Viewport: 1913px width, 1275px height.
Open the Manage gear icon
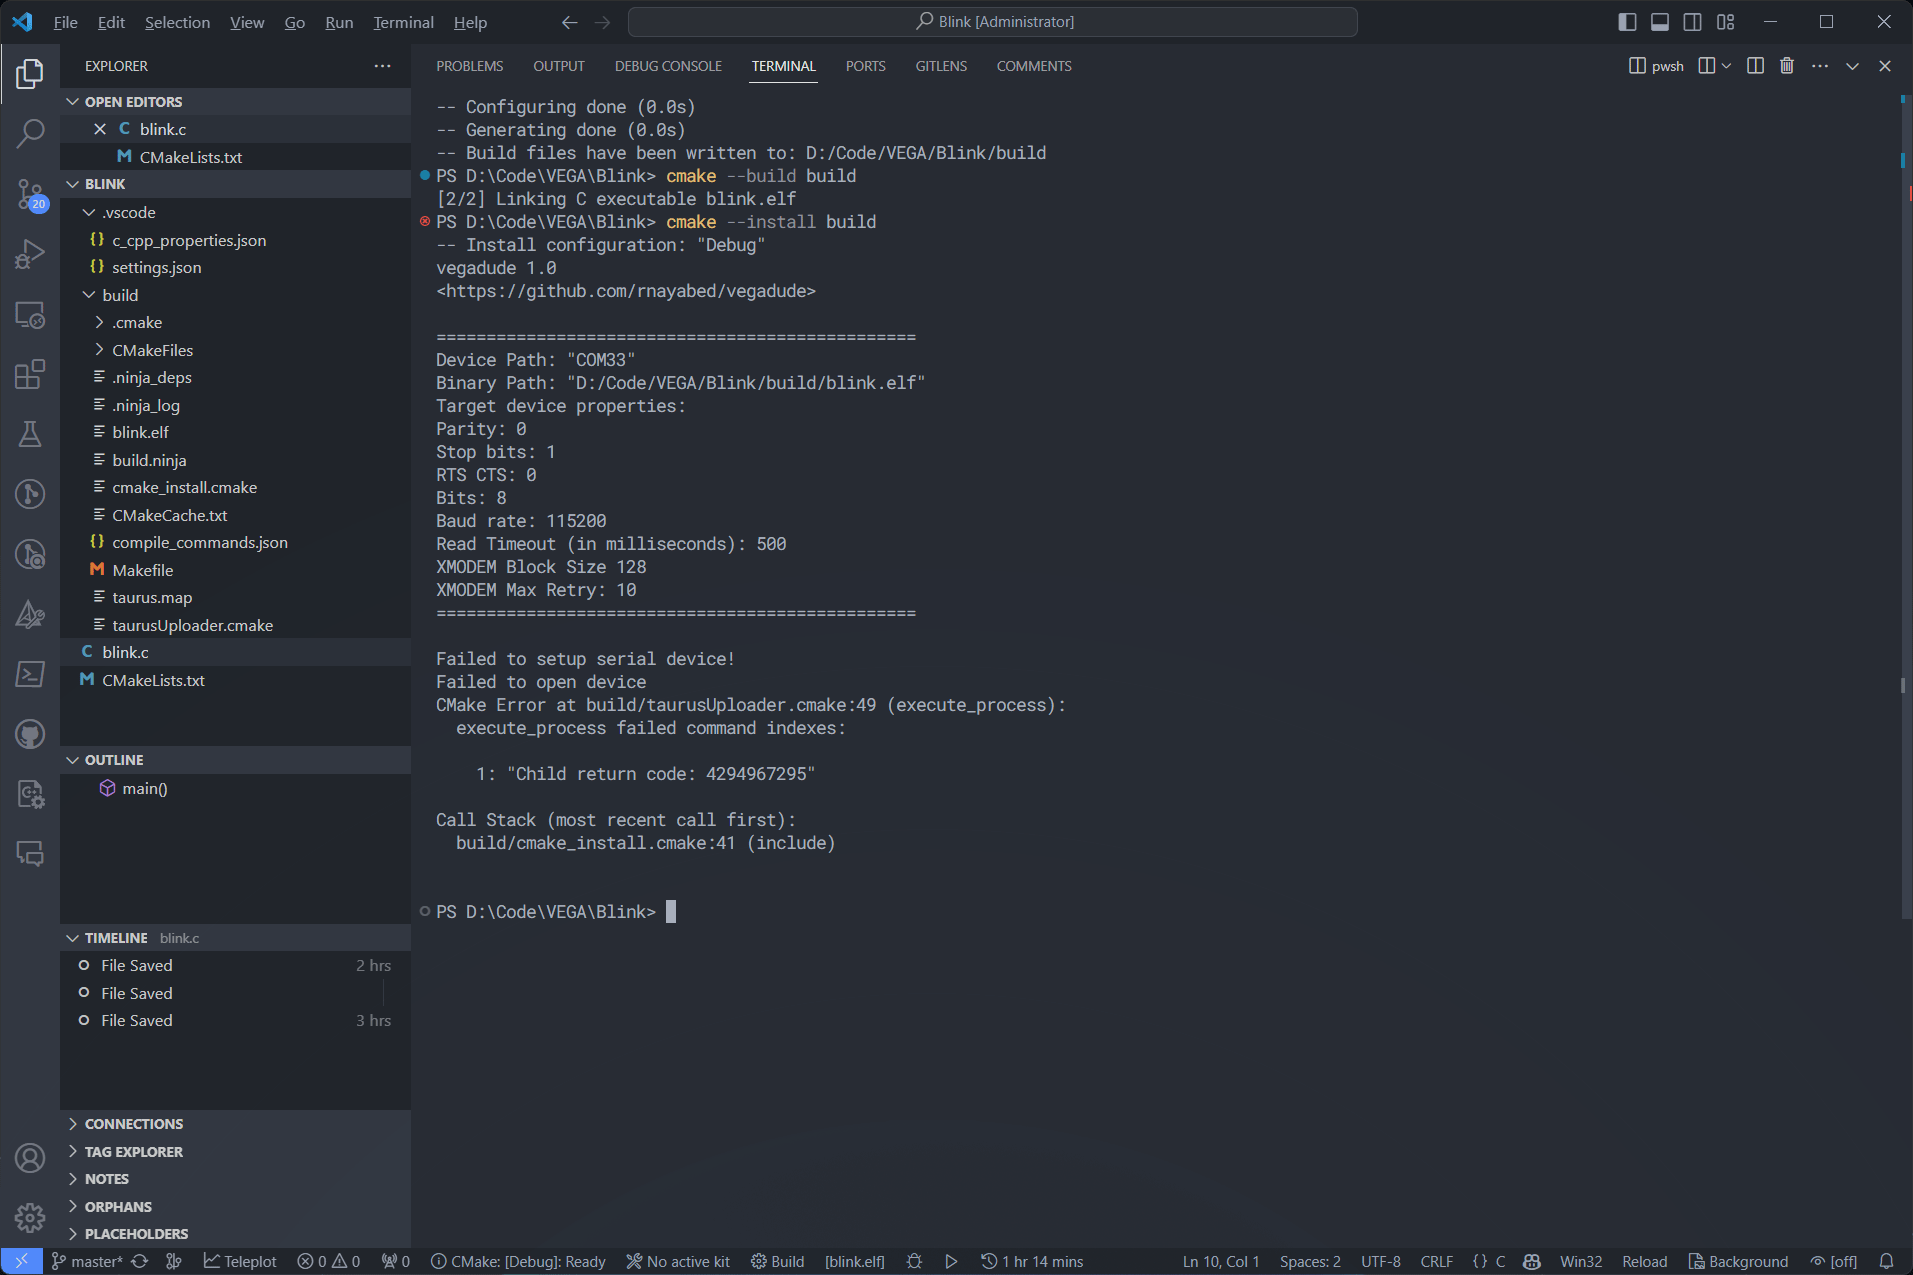tap(30, 1217)
